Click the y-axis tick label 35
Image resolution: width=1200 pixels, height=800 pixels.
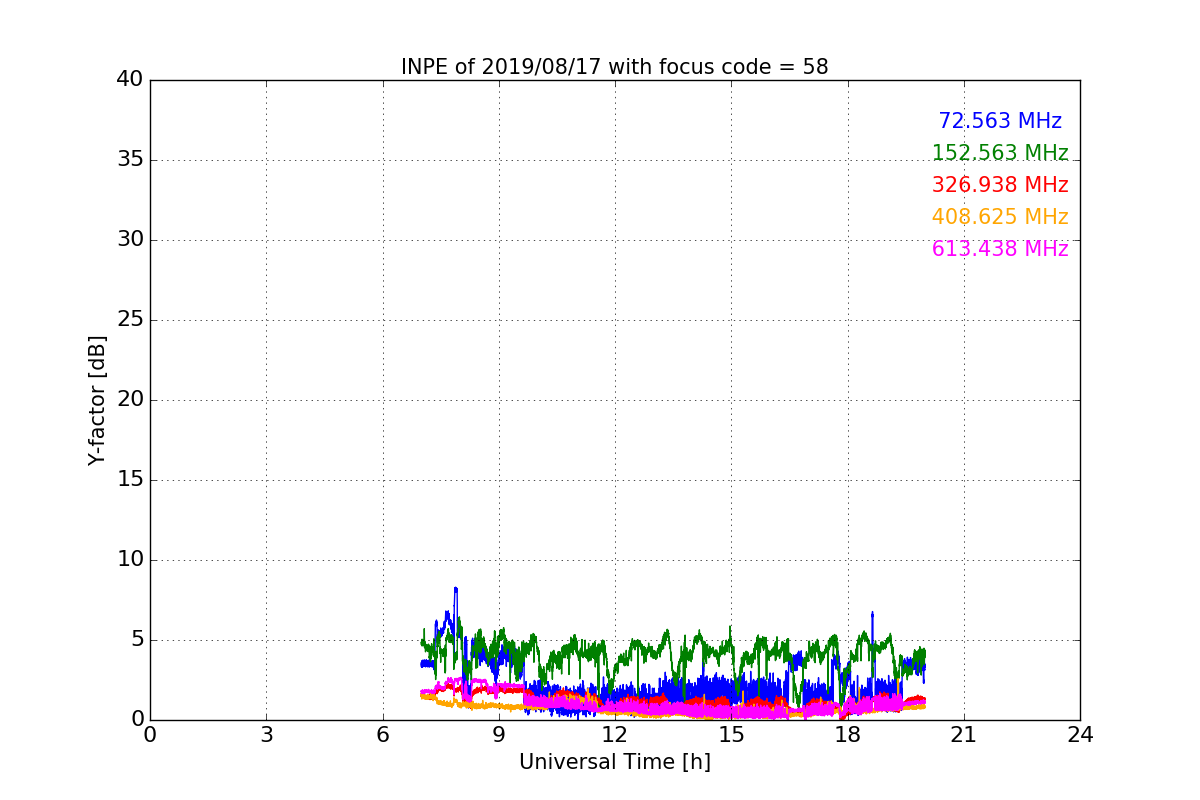coord(130,160)
